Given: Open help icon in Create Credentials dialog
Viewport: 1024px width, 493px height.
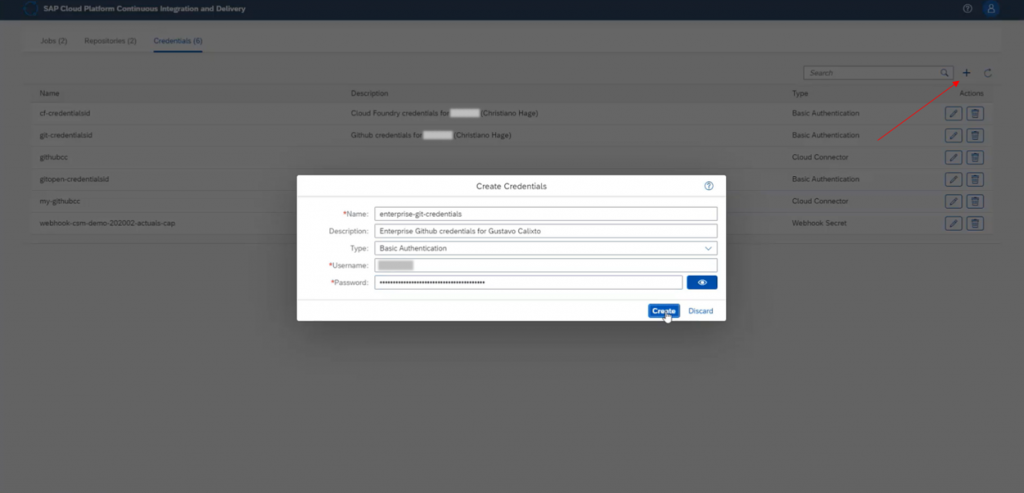Looking at the screenshot, I should 709,186.
